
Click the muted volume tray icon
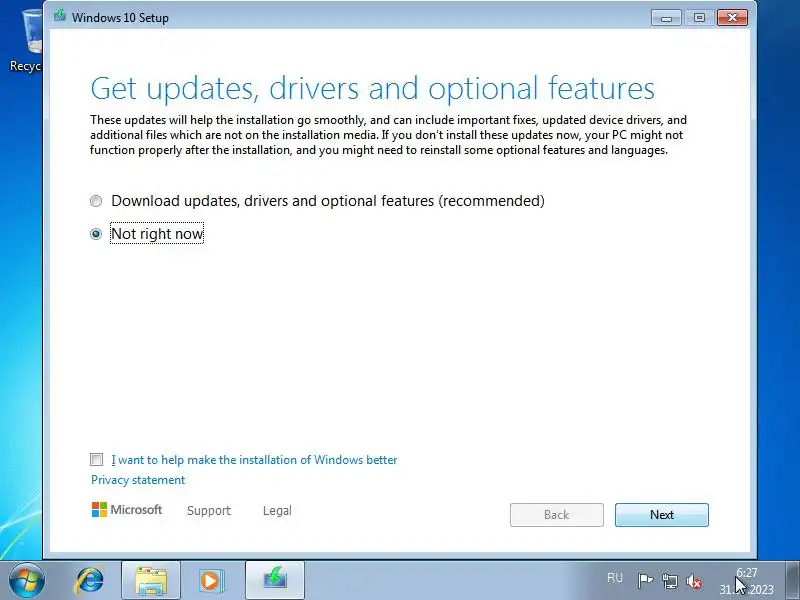point(694,581)
